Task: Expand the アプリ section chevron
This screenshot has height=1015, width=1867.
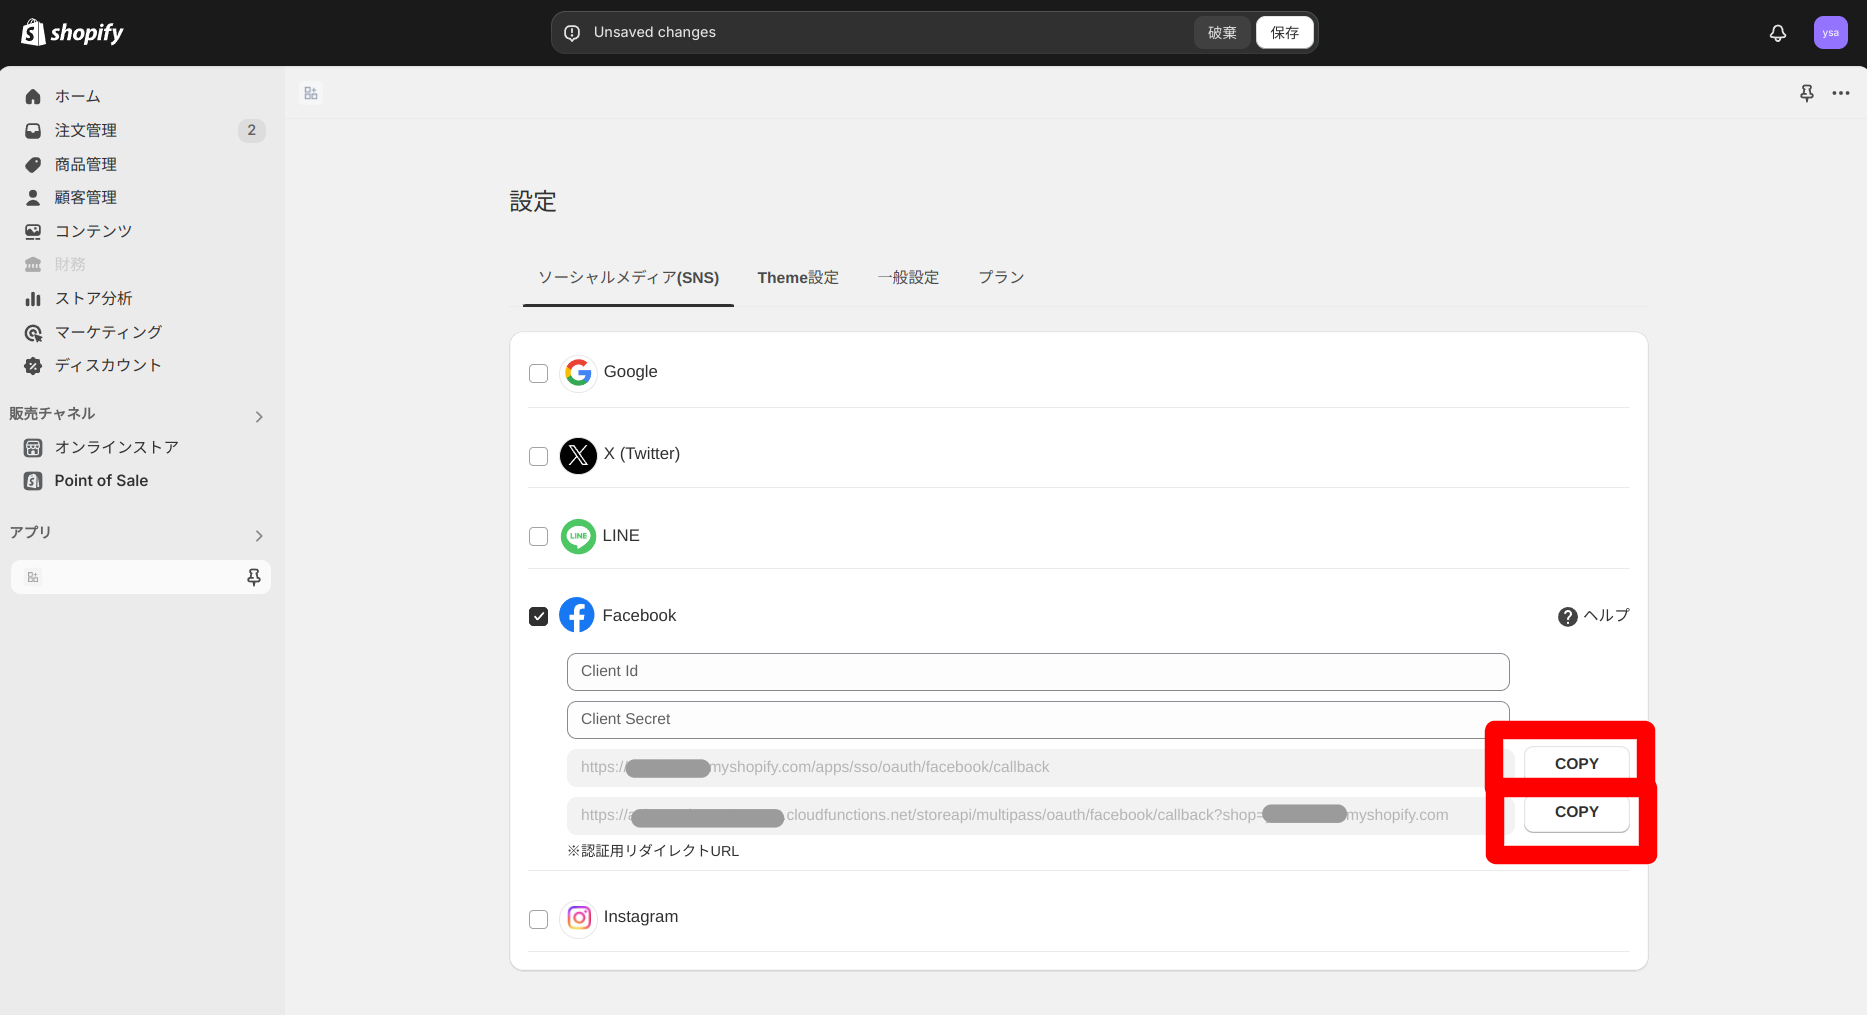Action: (x=259, y=536)
